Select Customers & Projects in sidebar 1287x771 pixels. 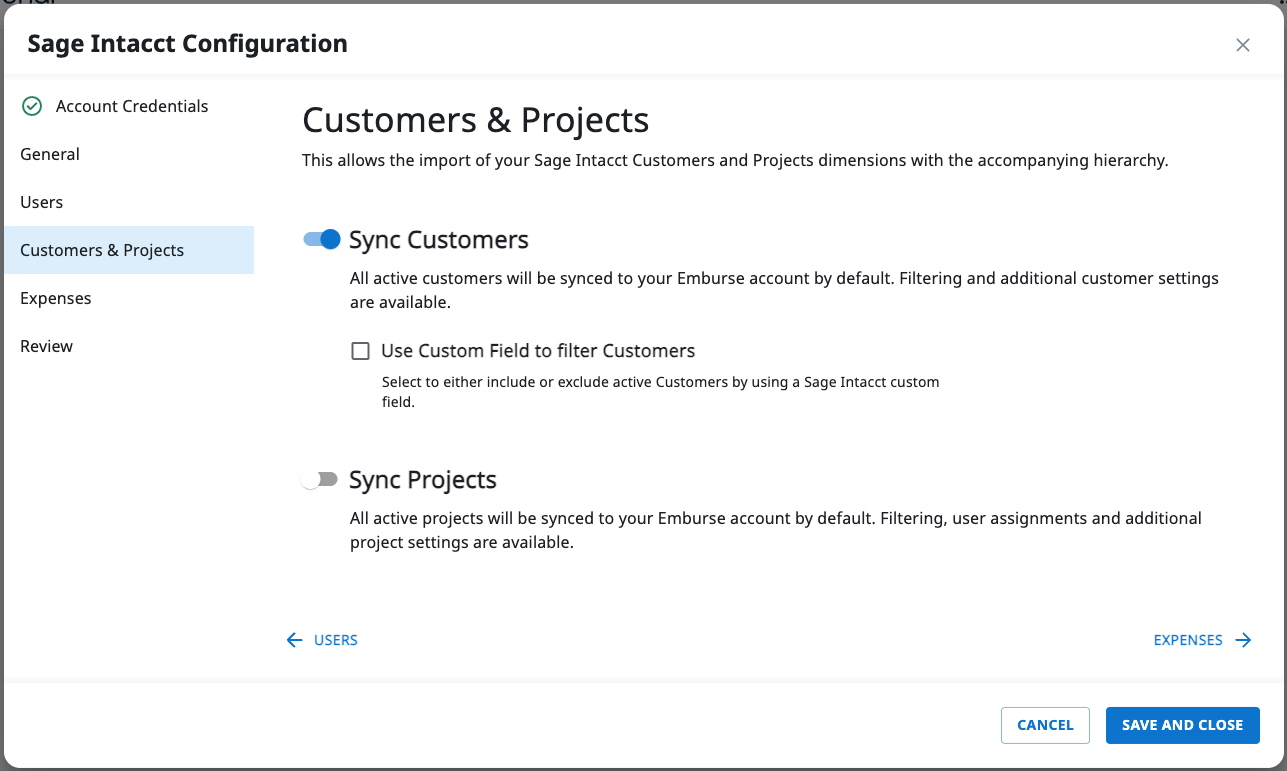tap(129, 250)
